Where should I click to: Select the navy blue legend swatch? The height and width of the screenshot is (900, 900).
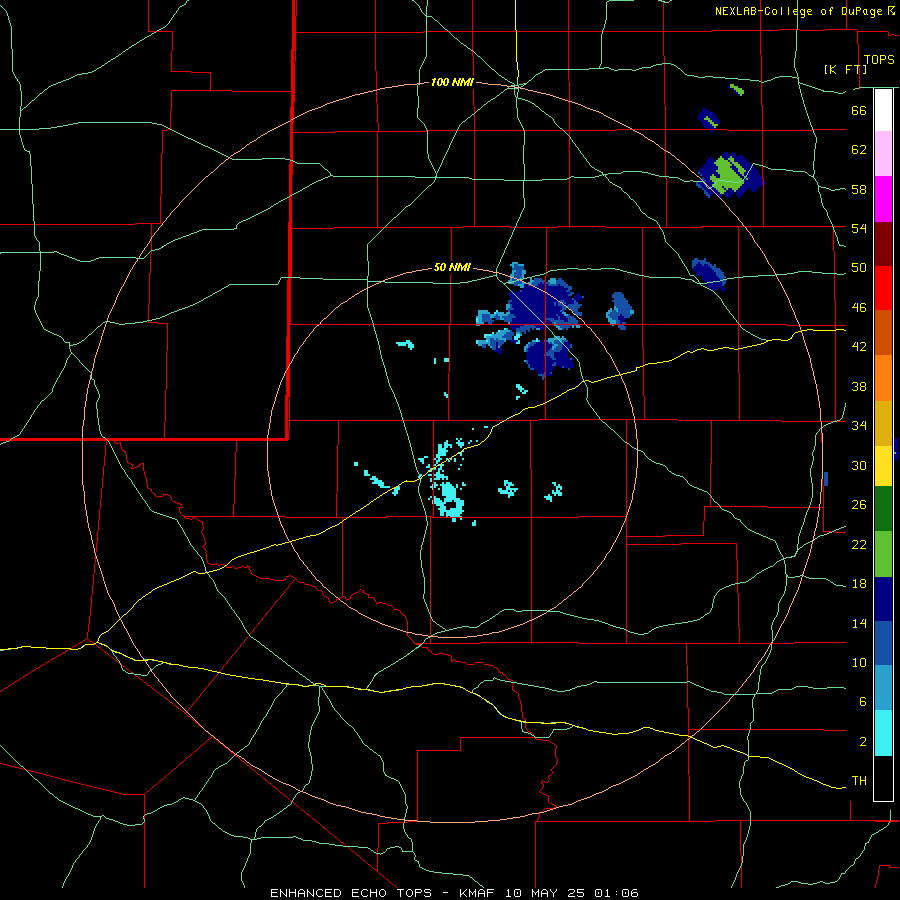point(883,599)
